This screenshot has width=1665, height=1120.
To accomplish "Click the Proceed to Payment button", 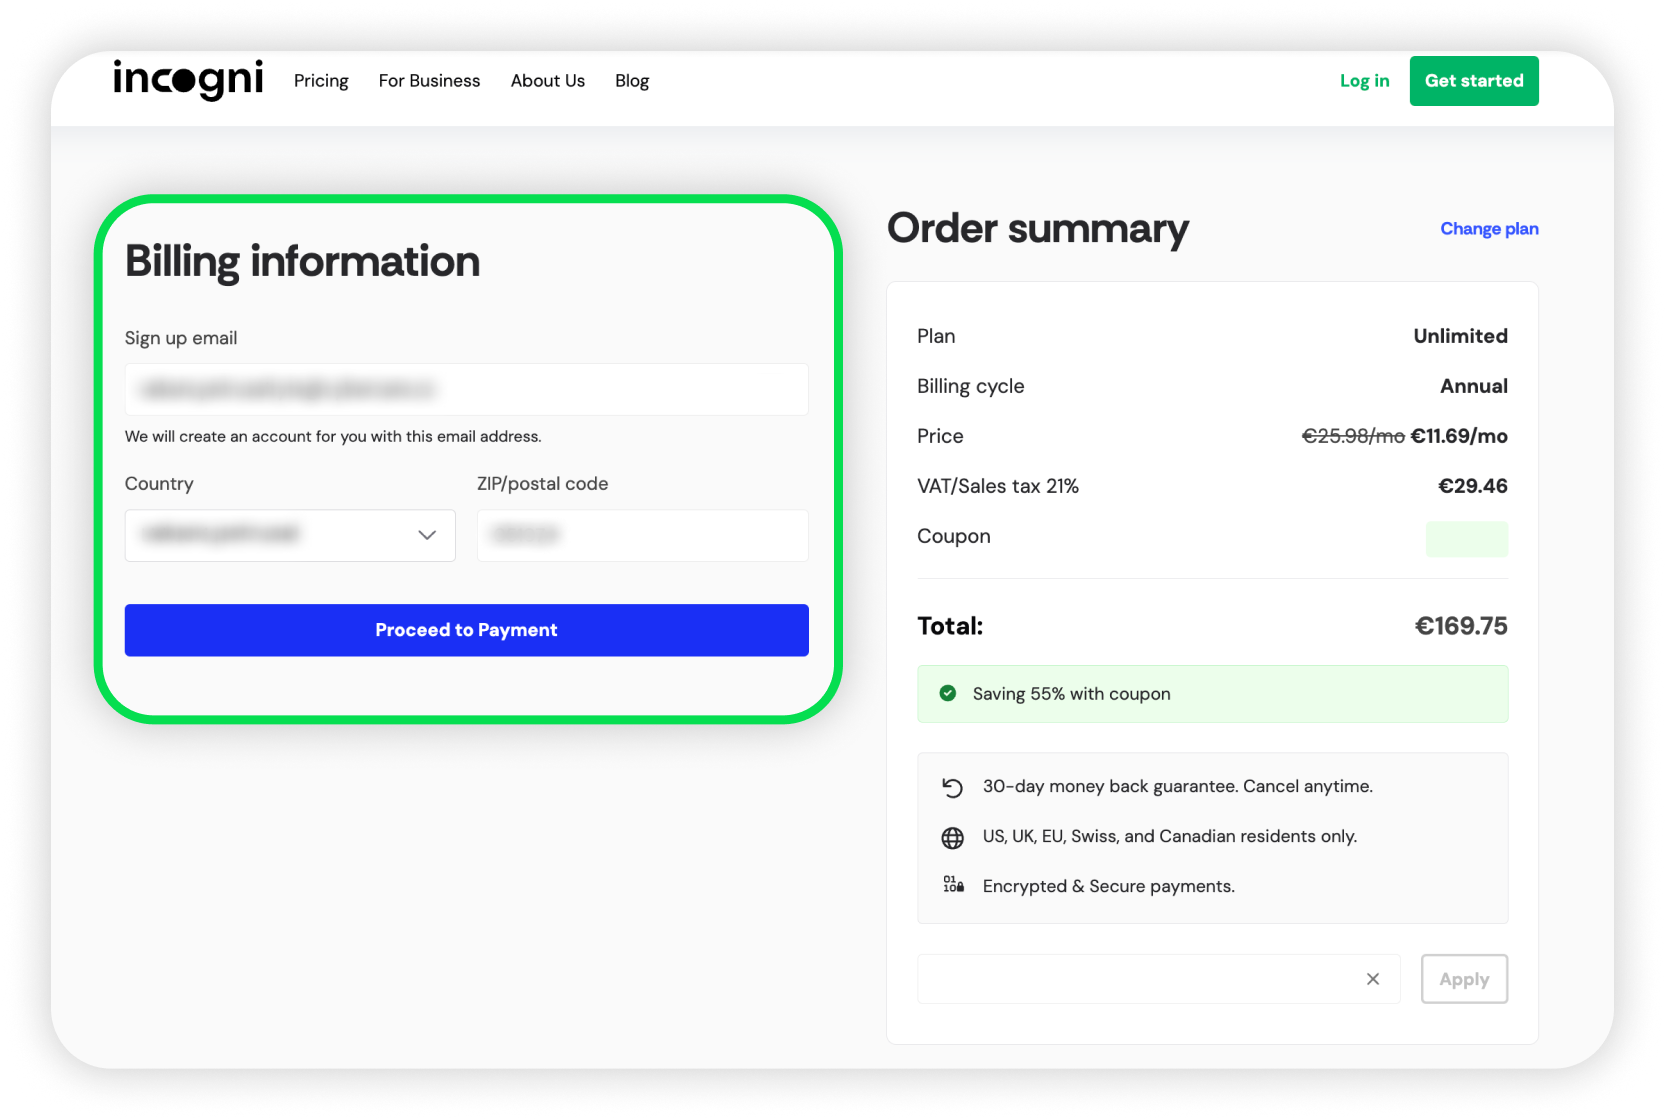I will point(466,630).
